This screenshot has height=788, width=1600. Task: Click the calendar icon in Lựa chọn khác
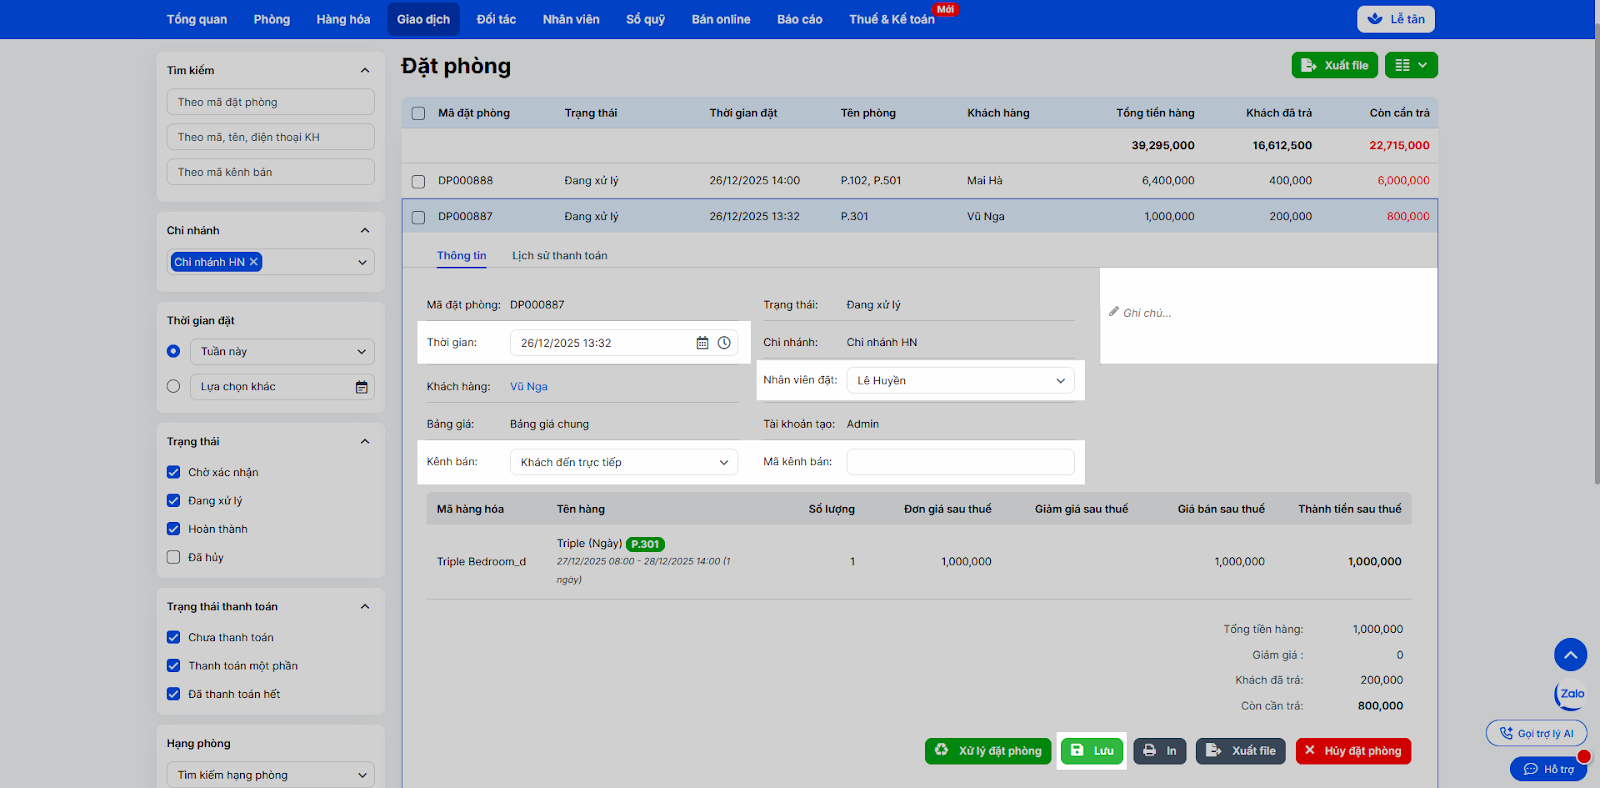tap(361, 387)
